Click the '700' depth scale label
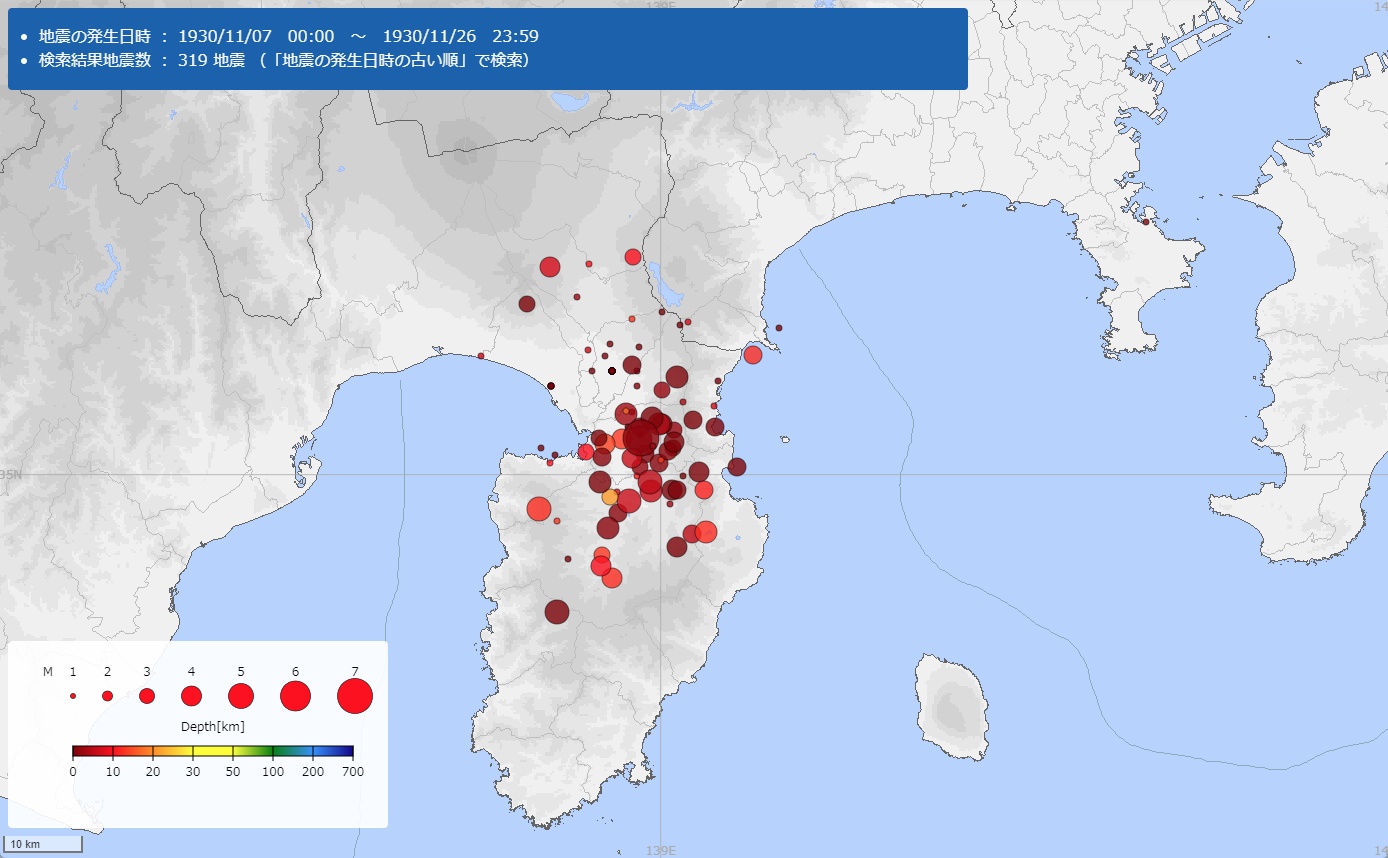The width and height of the screenshot is (1388, 858). [353, 772]
